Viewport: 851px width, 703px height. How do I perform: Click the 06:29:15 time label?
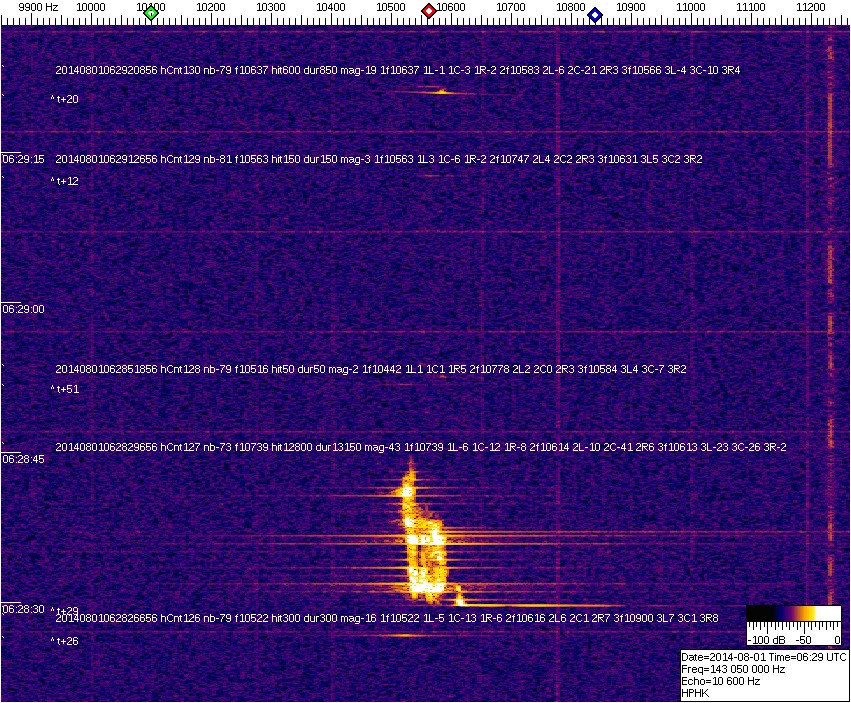23,159
